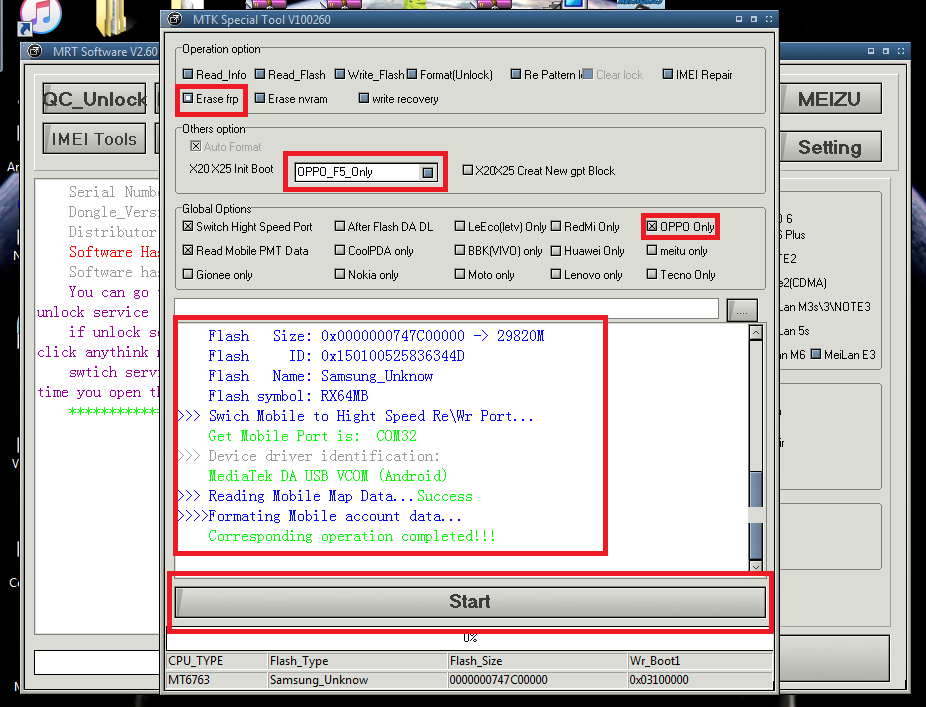The image size is (926, 707).
Task: Click the MRT Software title bar icon
Action: (x=35, y=51)
